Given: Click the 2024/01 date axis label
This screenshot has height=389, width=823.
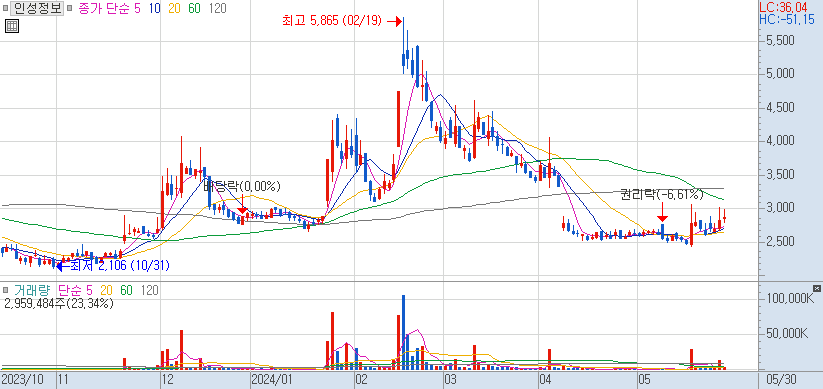Looking at the screenshot, I should 271,379.
